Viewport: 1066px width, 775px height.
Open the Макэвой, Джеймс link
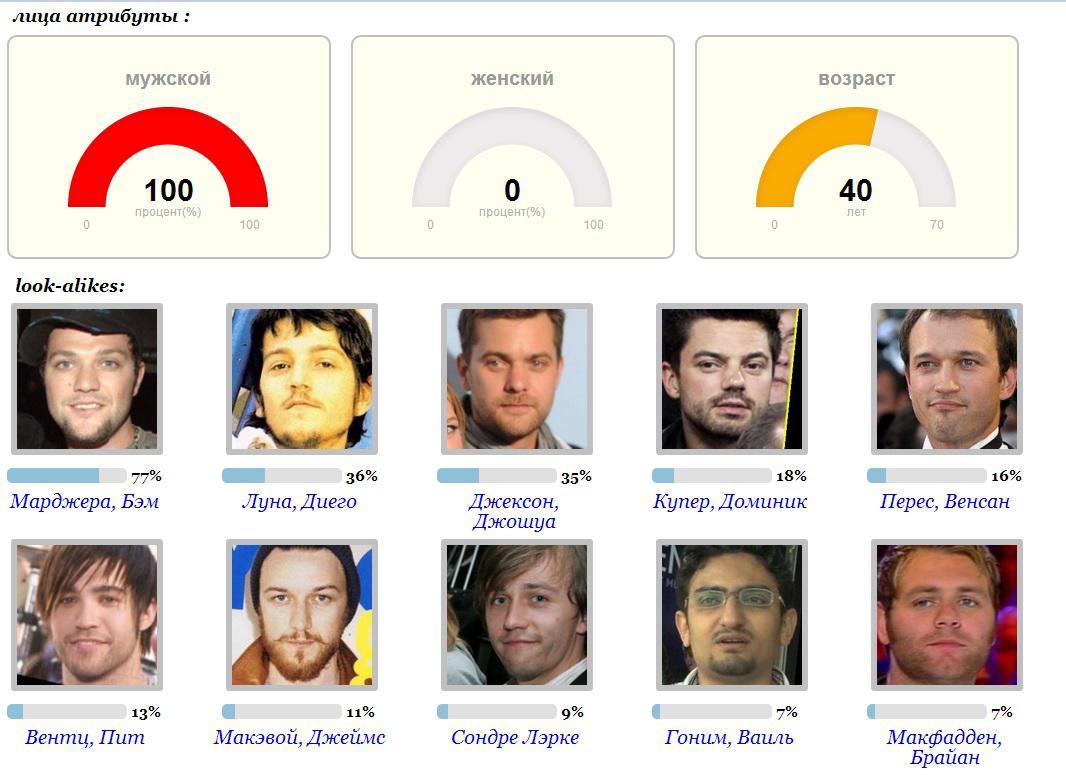coord(299,738)
